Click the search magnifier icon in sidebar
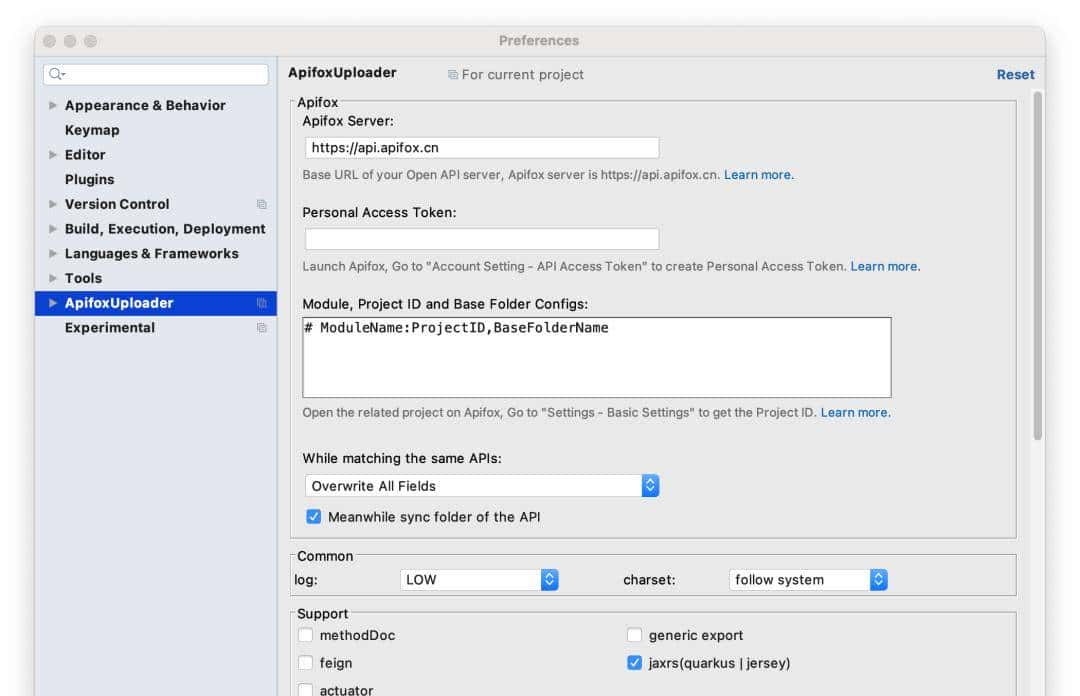Viewport: 1080px width, 696px height. (x=56, y=75)
